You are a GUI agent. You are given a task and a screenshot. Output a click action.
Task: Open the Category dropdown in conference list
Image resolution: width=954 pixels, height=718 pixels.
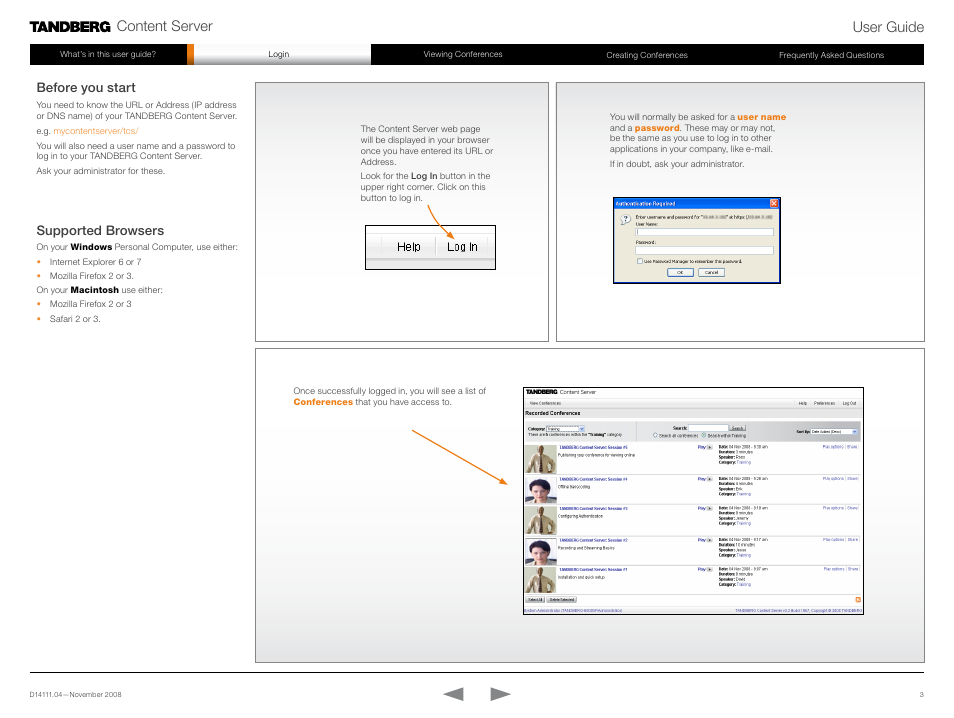[x=565, y=429]
